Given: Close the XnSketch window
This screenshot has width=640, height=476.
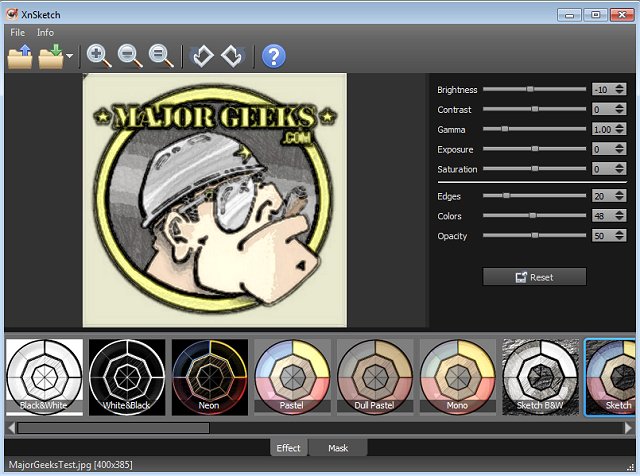Looking at the screenshot, I should 622,15.
